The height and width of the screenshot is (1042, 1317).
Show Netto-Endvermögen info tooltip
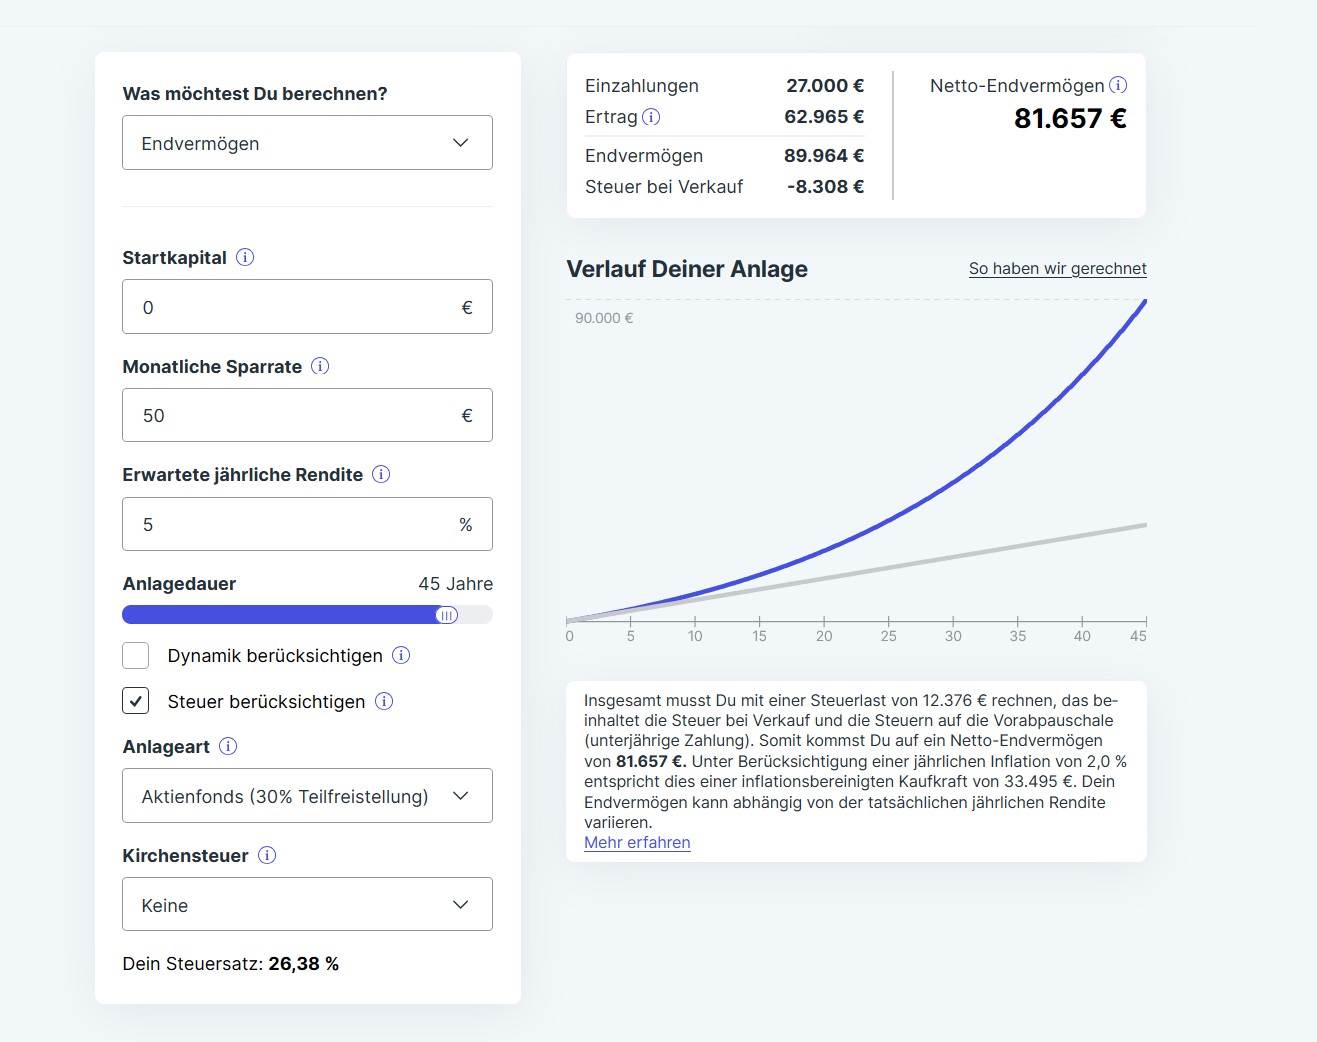point(1118,85)
